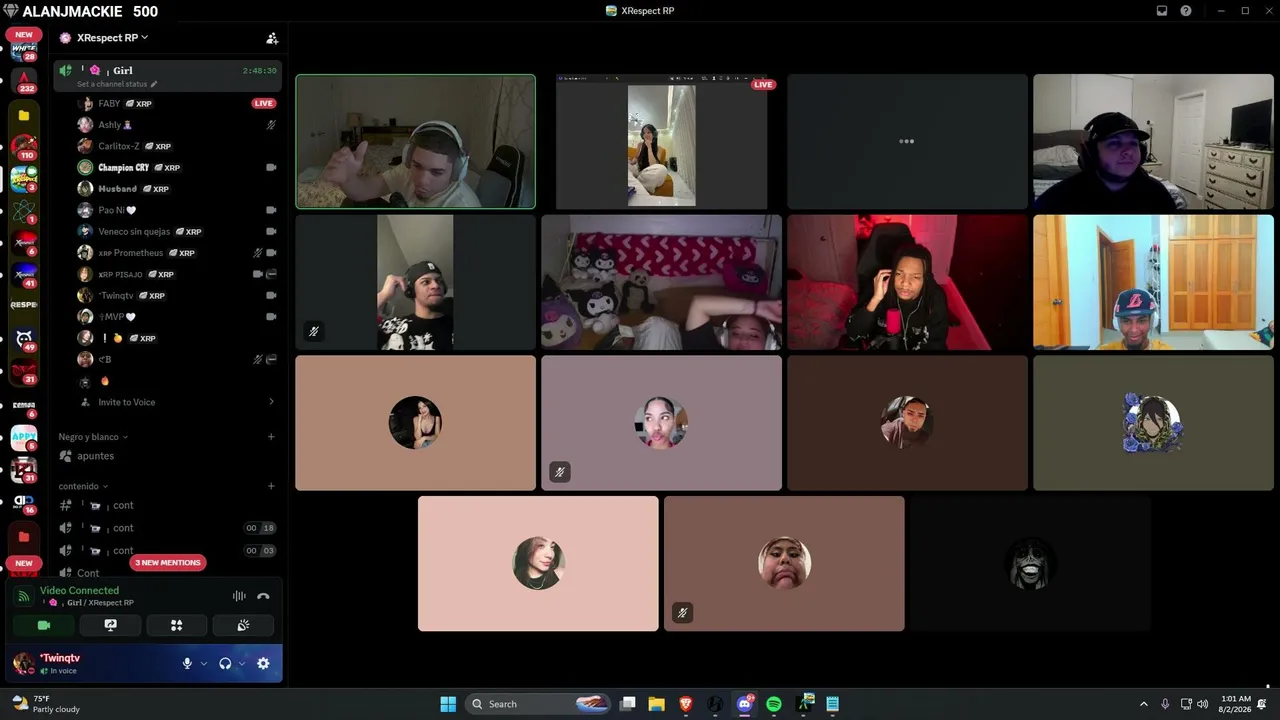Deafen audio with the headphones icon
The image size is (1280, 720).
pyautogui.click(x=225, y=663)
